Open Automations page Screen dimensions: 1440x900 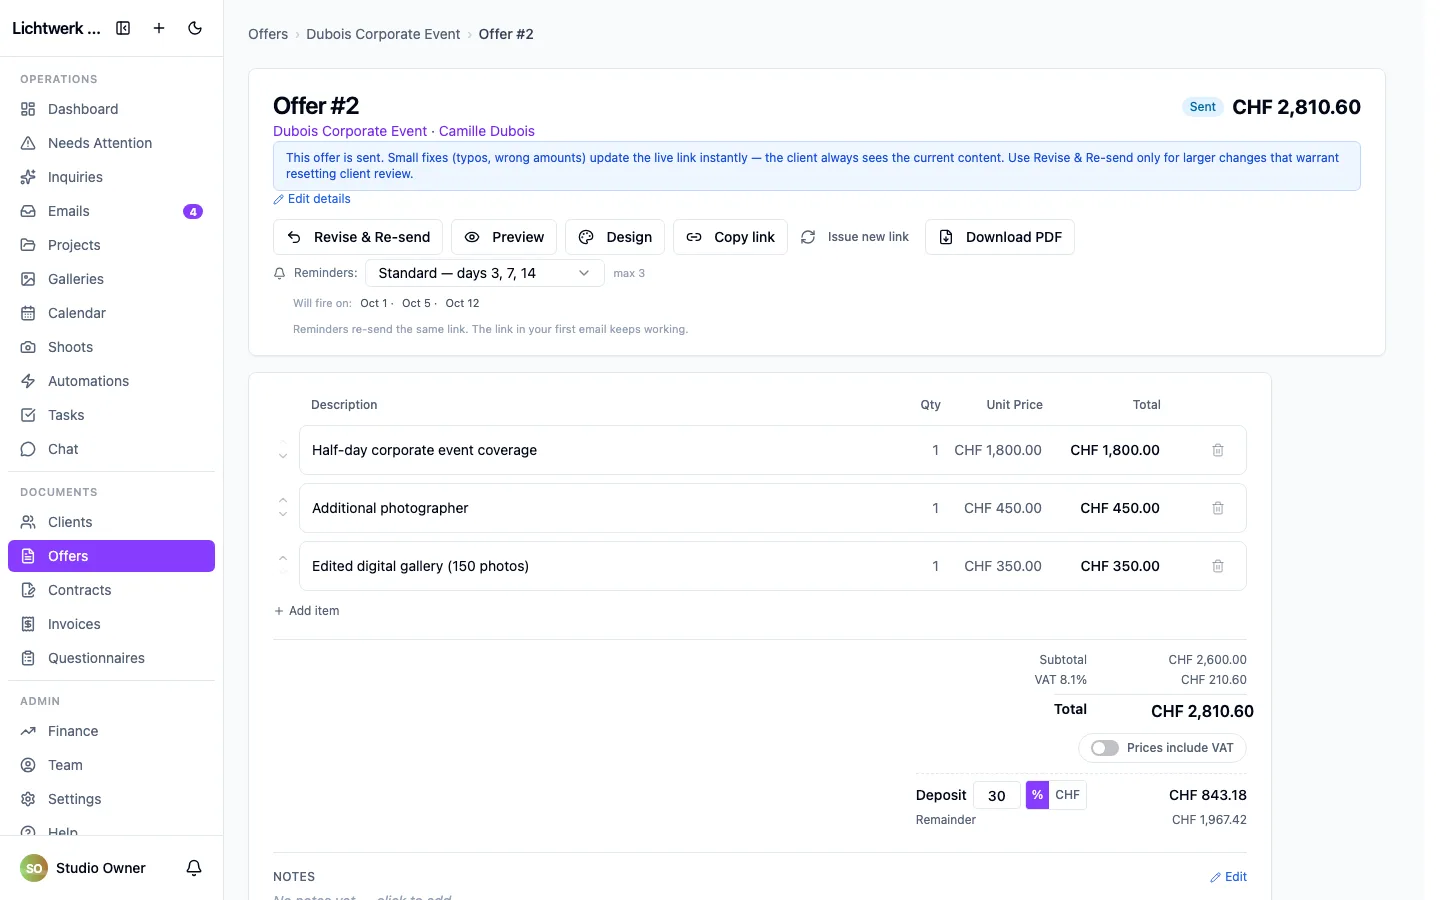pyautogui.click(x=111, y=381)
